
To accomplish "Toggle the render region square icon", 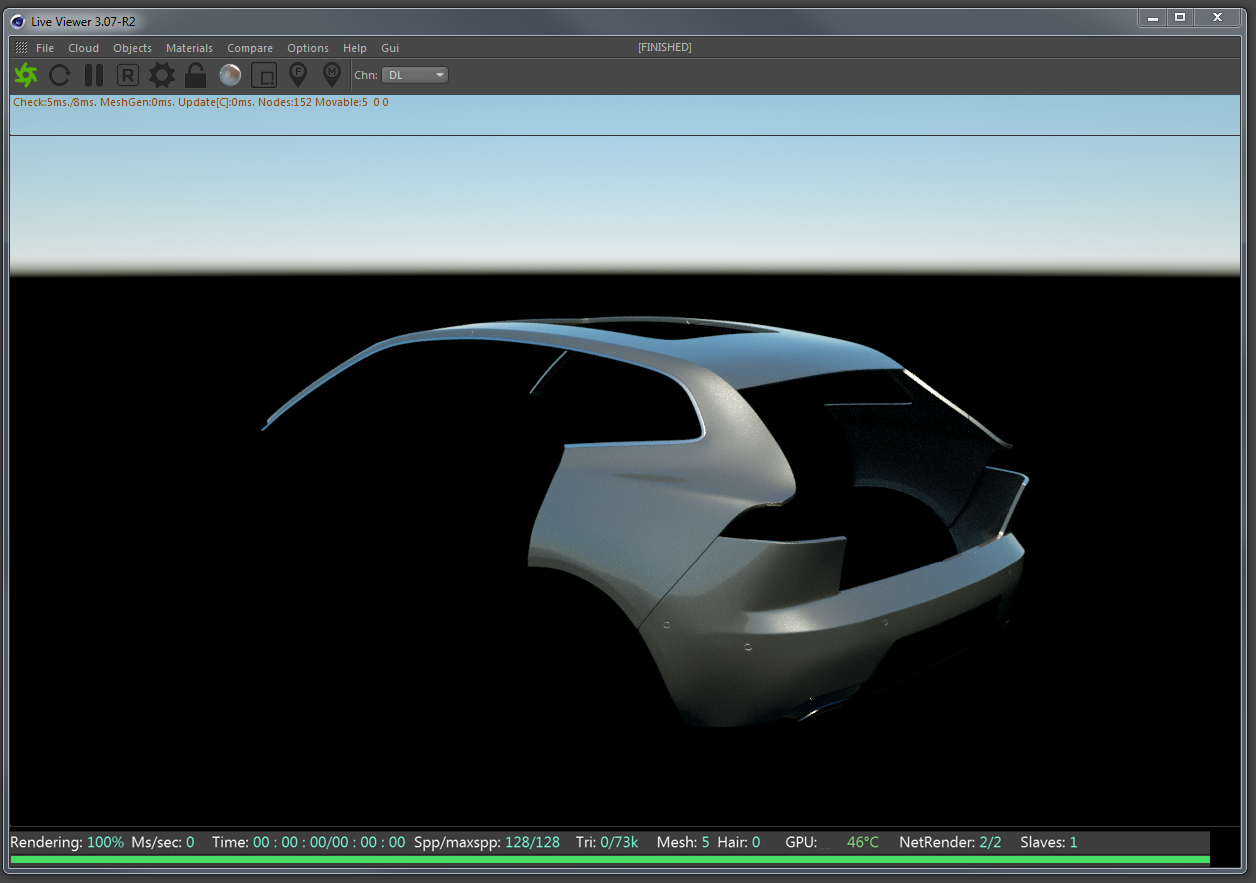I will coord(264,75).
